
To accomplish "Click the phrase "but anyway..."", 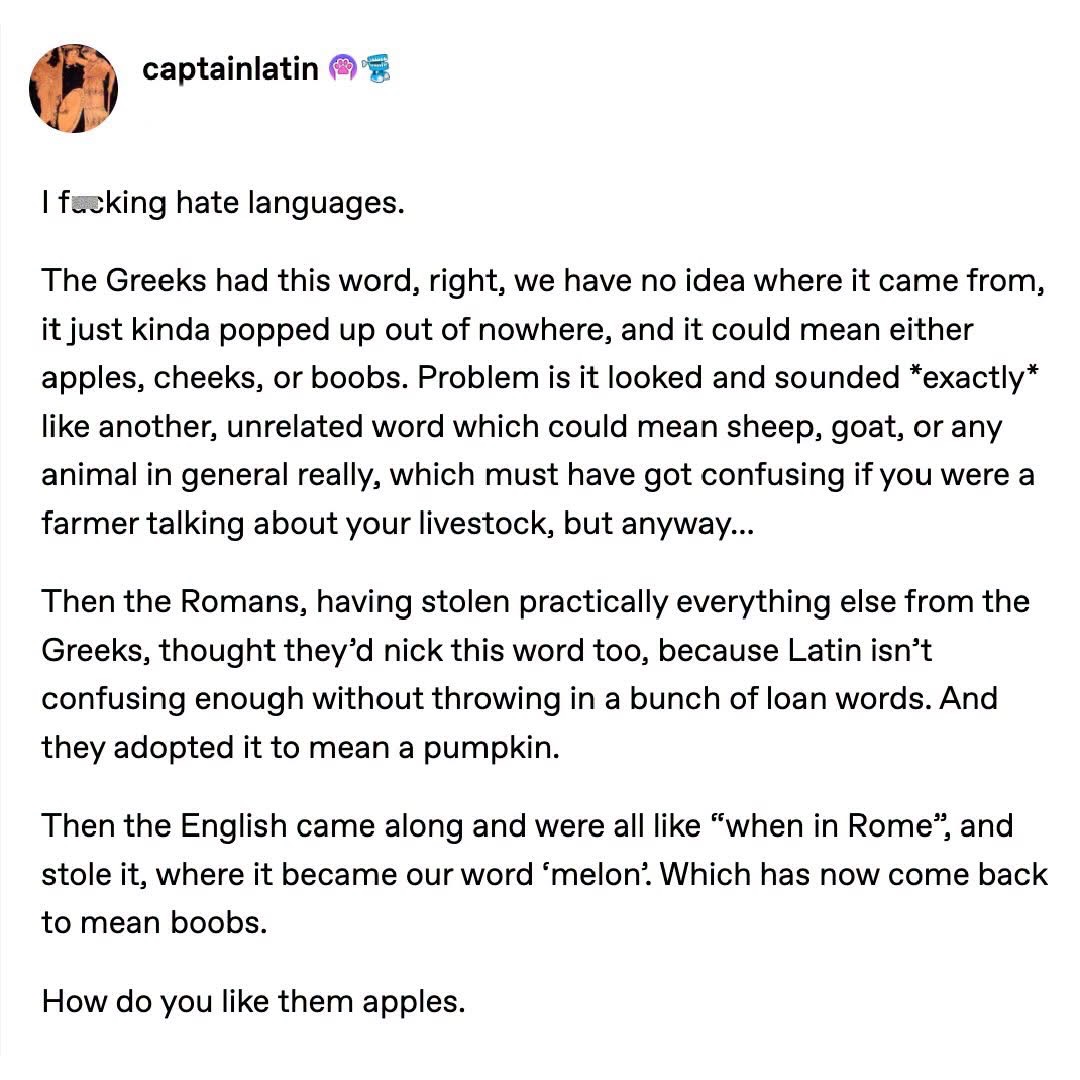I will pos(659,524).
